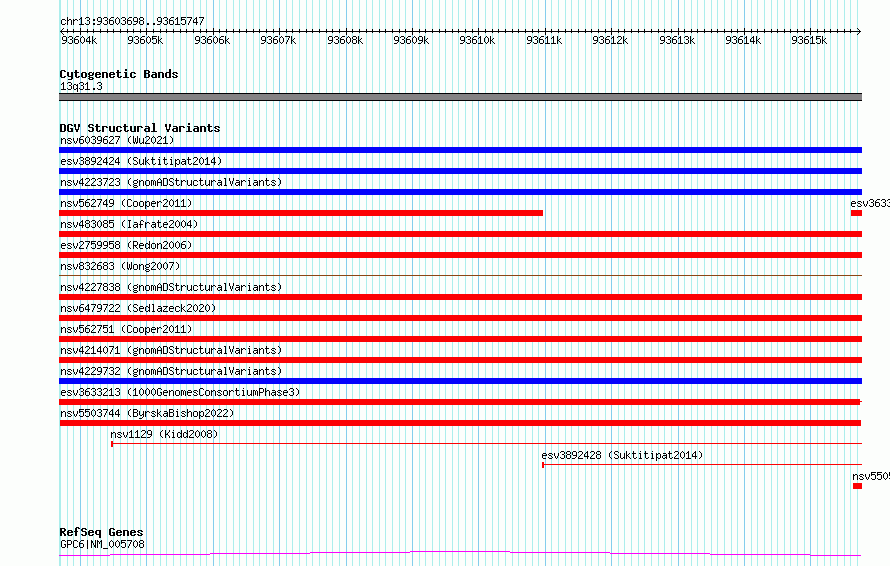
Task: Open the GPC6|NM_005708 gene label
Action: [102, 544]
